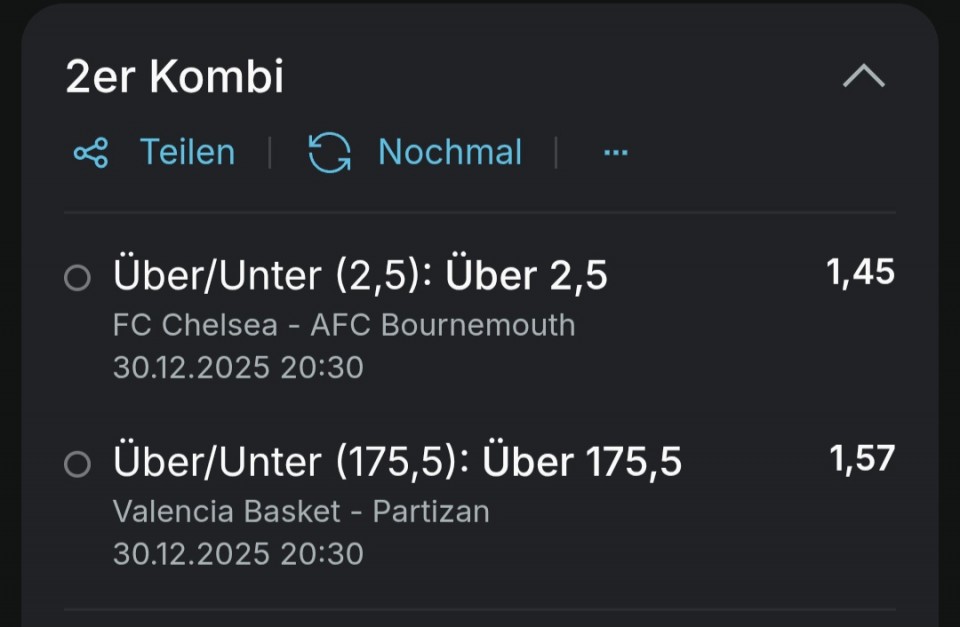Open the three-dot more options menu
The height and width of the screenshot is (627, 960).
pos(616,153)
